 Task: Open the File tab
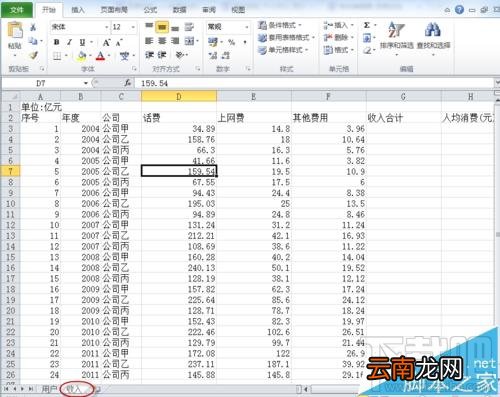pyautogui.click(x=17, y=10)
